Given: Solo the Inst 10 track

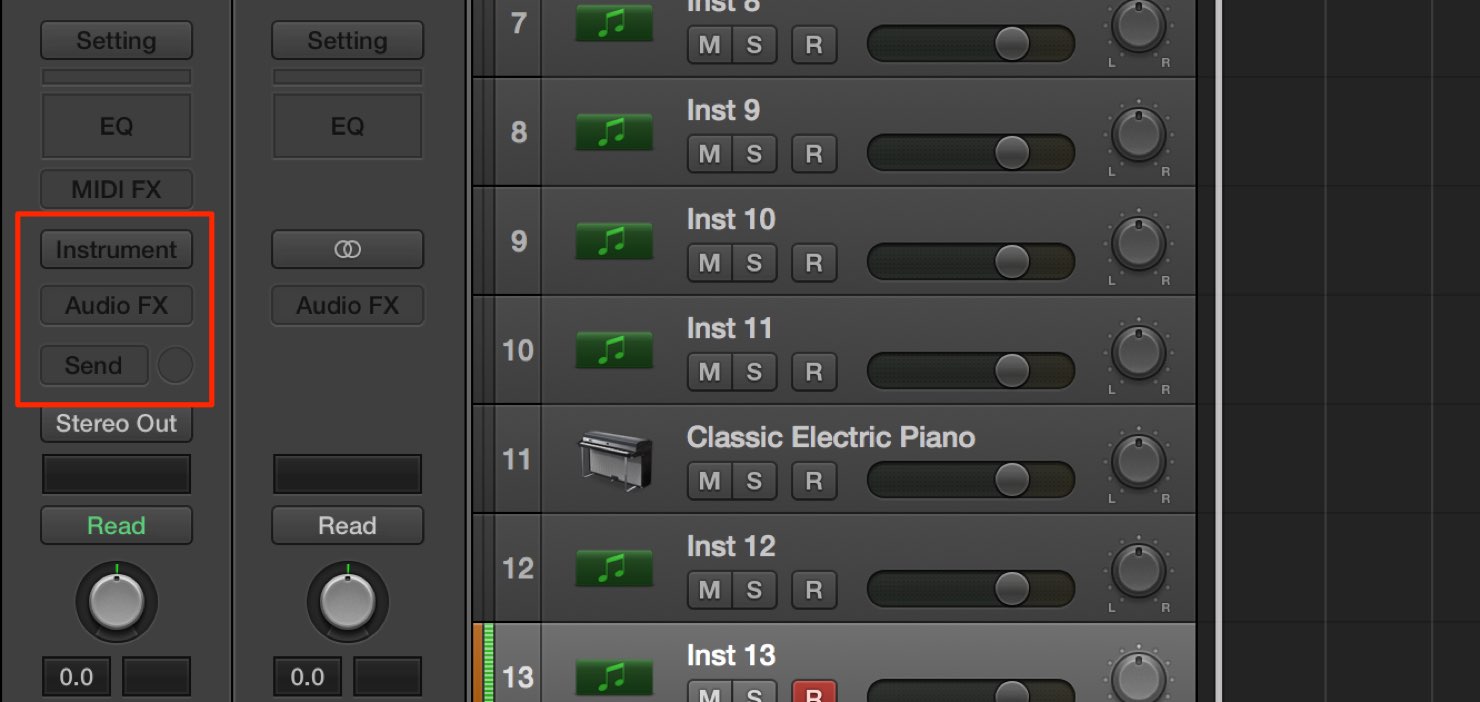Looking at the screenshot, I should point(754,263).
